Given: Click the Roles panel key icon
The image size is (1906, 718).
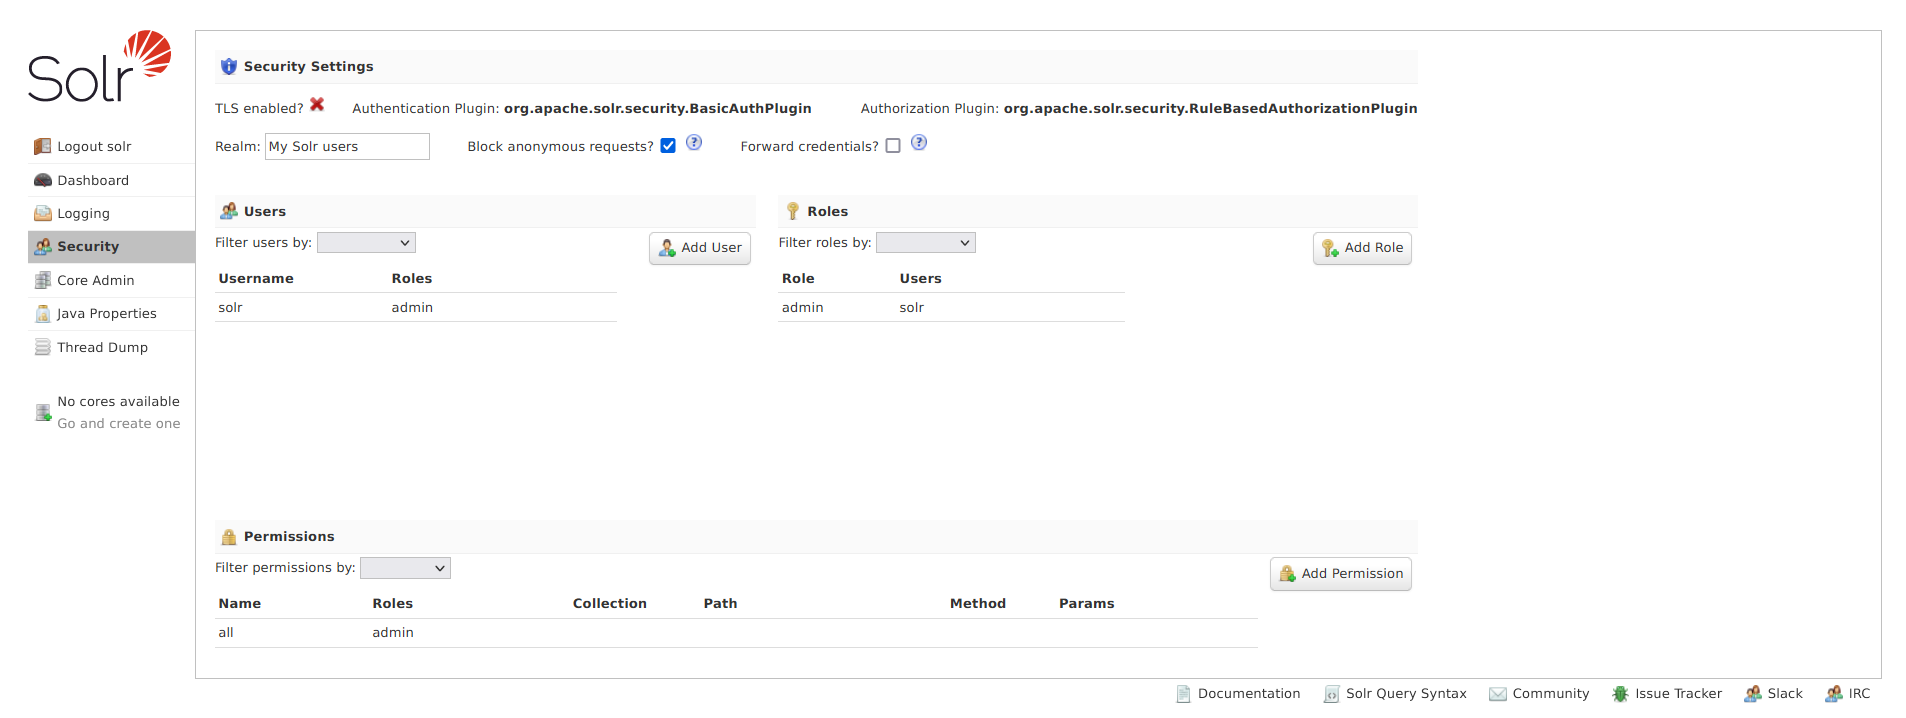Looking at the screenshot, I should (x=792, y=211).
